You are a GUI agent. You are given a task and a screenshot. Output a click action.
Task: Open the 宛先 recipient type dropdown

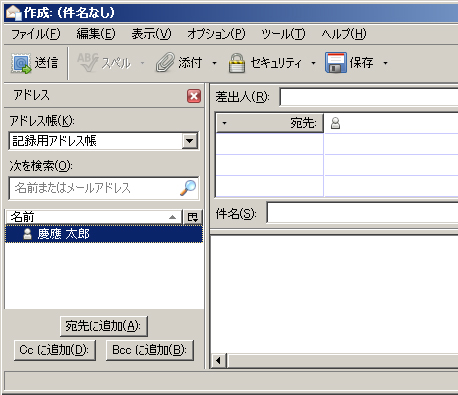tap(270, 123)
